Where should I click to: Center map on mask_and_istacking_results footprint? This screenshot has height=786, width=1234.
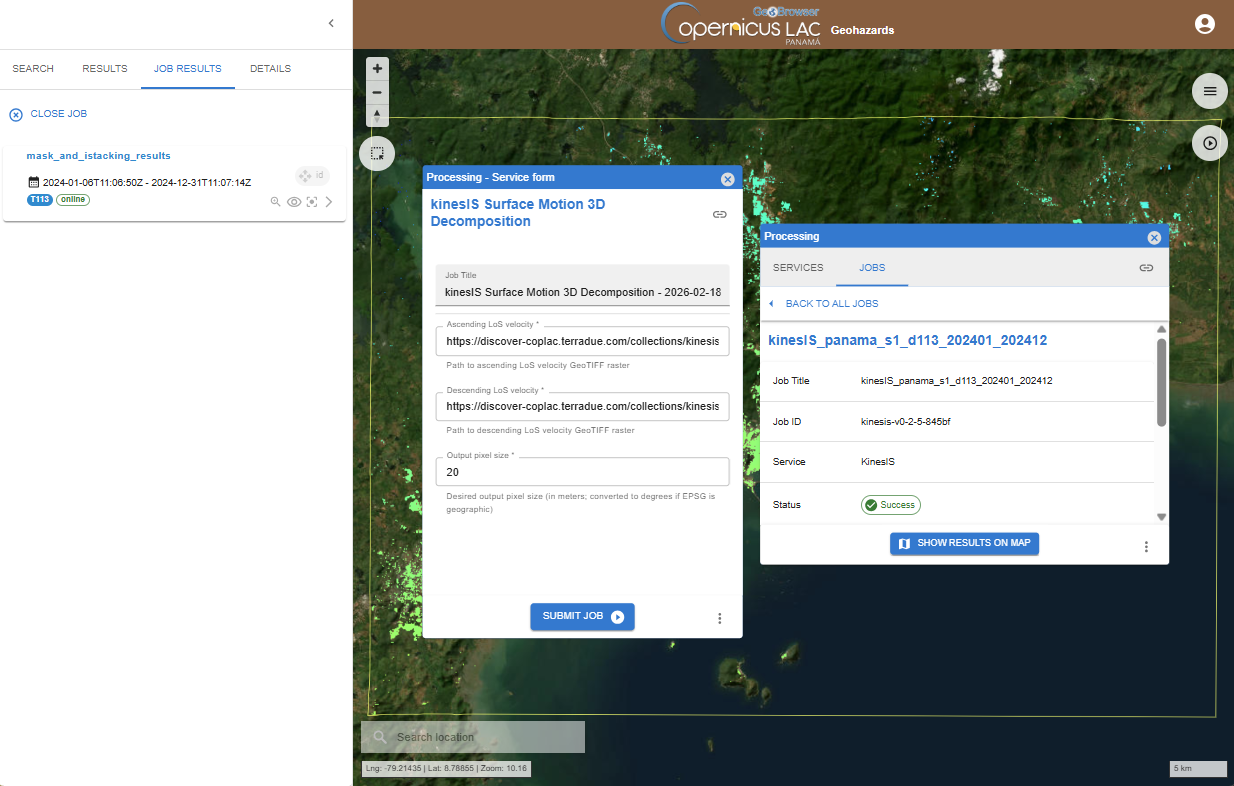click(312, 202)
